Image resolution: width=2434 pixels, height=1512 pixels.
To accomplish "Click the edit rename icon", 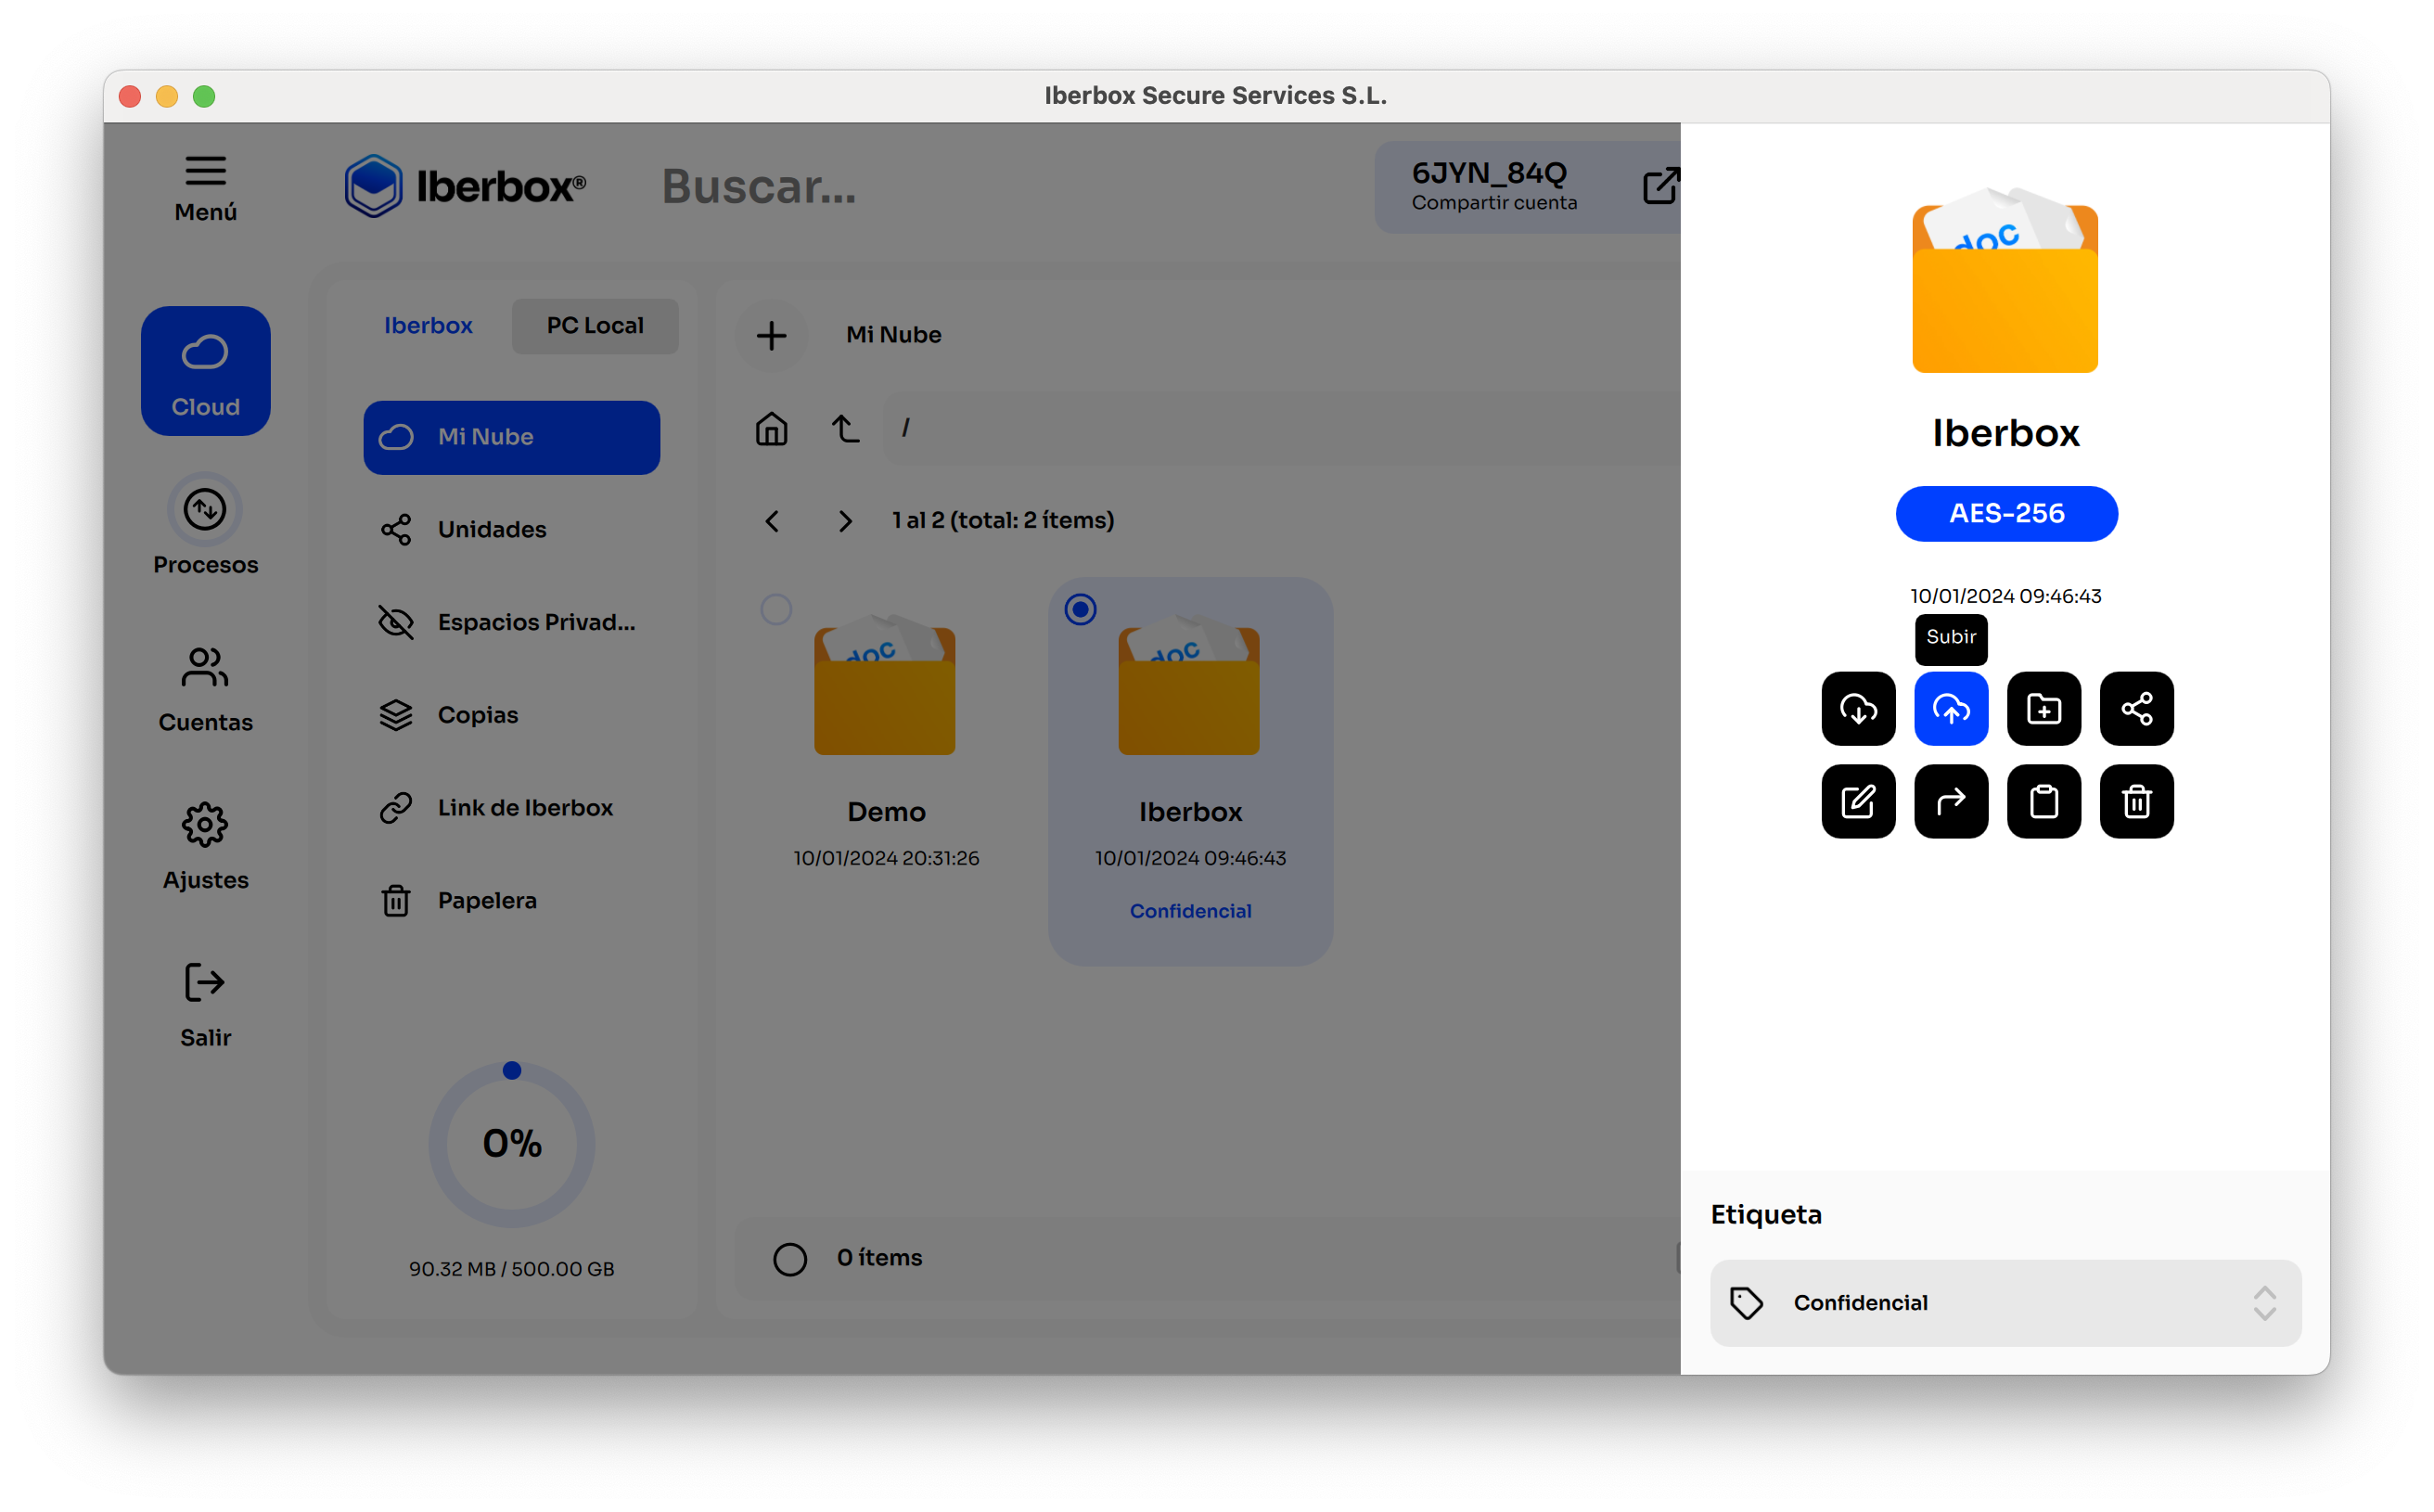I will [x=1858, y=802].
